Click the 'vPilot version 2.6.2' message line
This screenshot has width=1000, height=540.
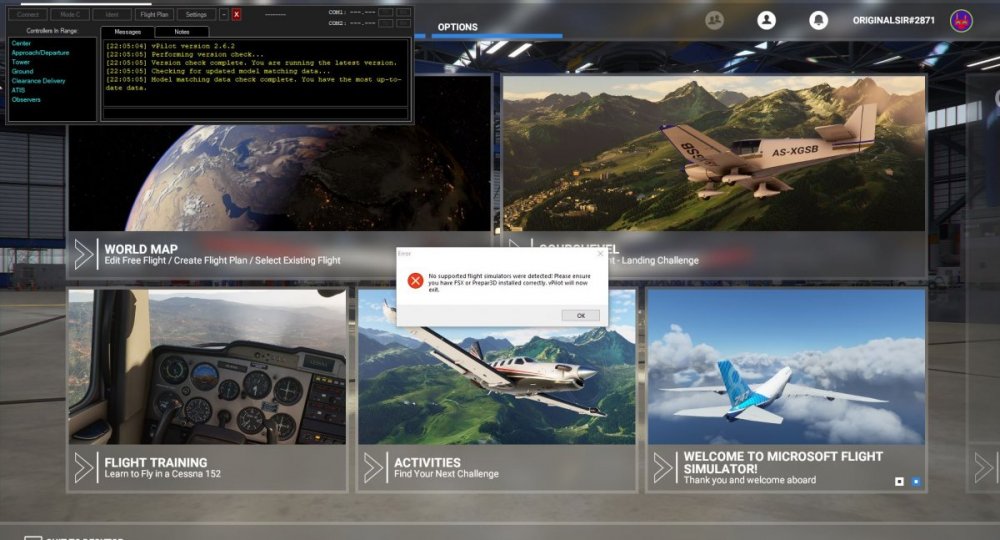pyautogui.click(x=170, y=46)
